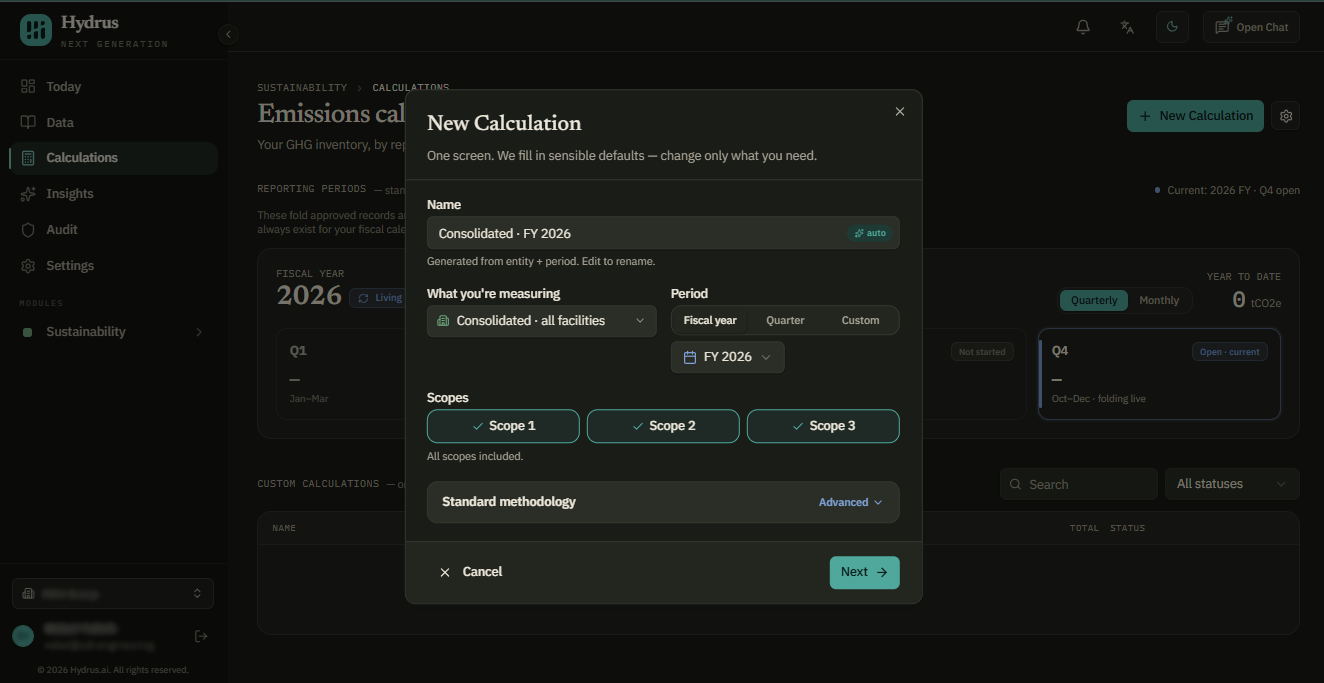Image resolution: width=1324 pixels, height=683 pixels.
Task: Open the notifications bell
Action: pyautogui.click(x=1083, y=27)
